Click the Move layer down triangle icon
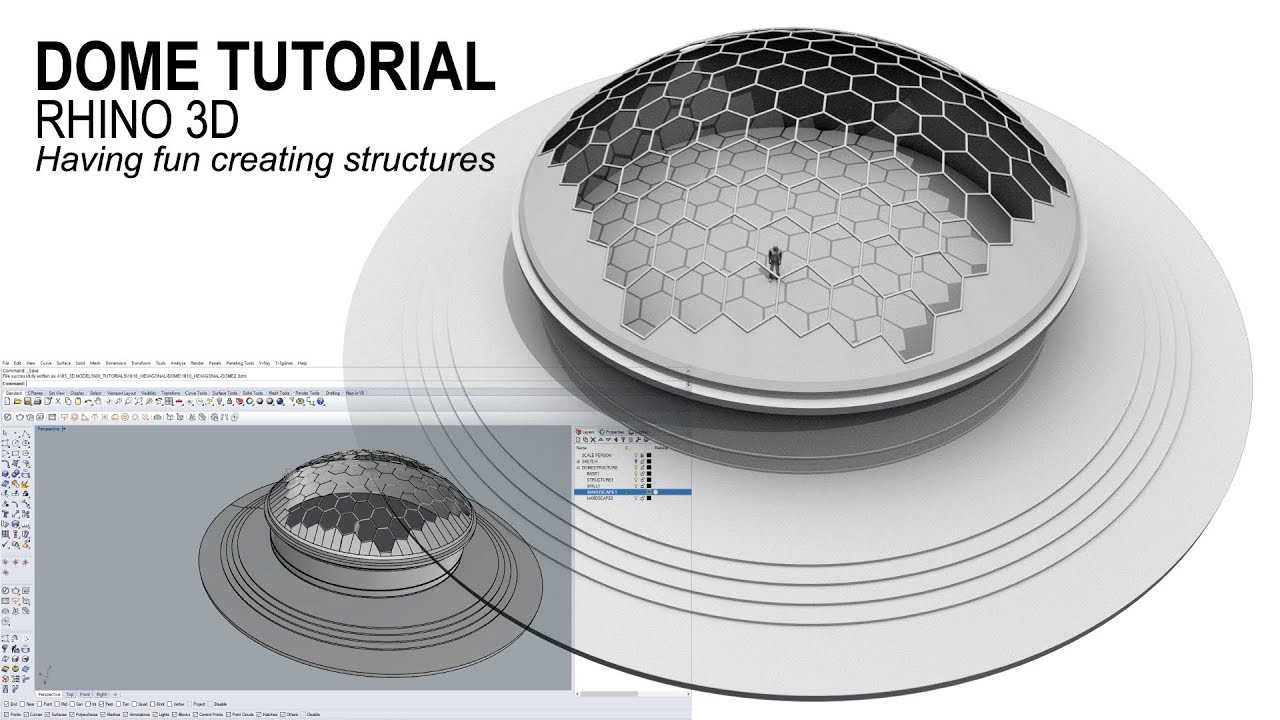 (608, 439)
